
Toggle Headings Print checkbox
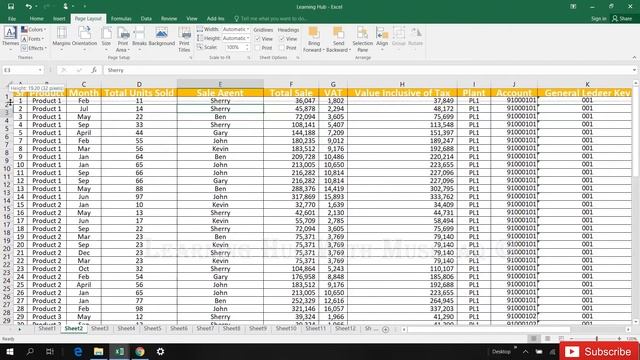click(282, 48)
